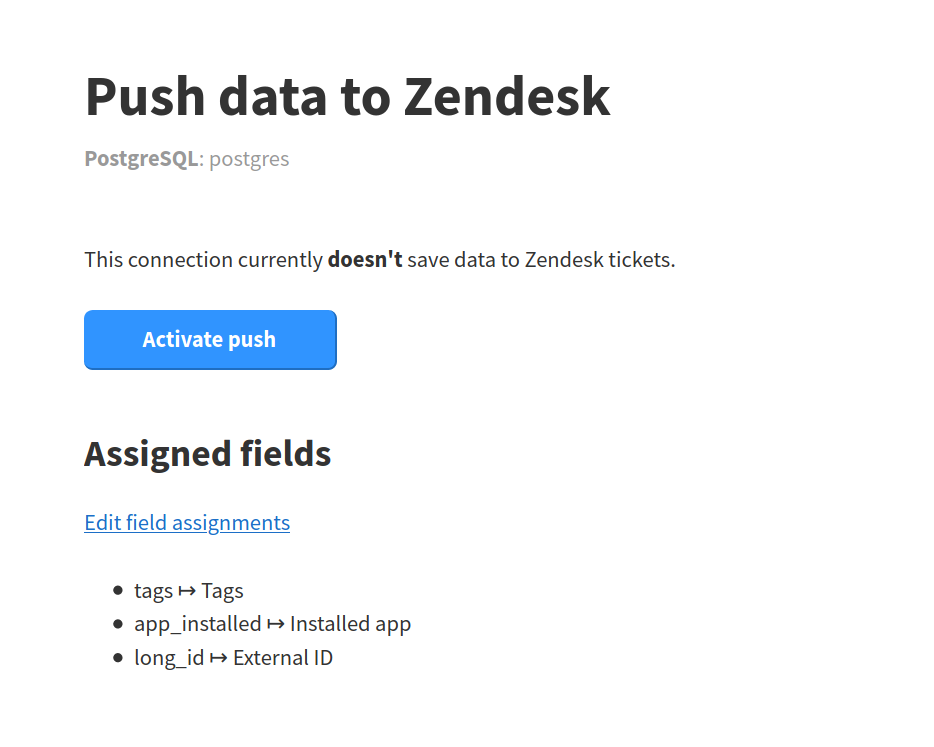
Task: Click the Push data to Zendesk heading
Action: [347, 96]
